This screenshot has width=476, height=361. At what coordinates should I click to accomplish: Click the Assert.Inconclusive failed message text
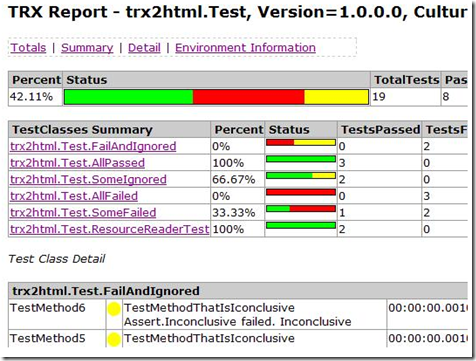[238, 322]
